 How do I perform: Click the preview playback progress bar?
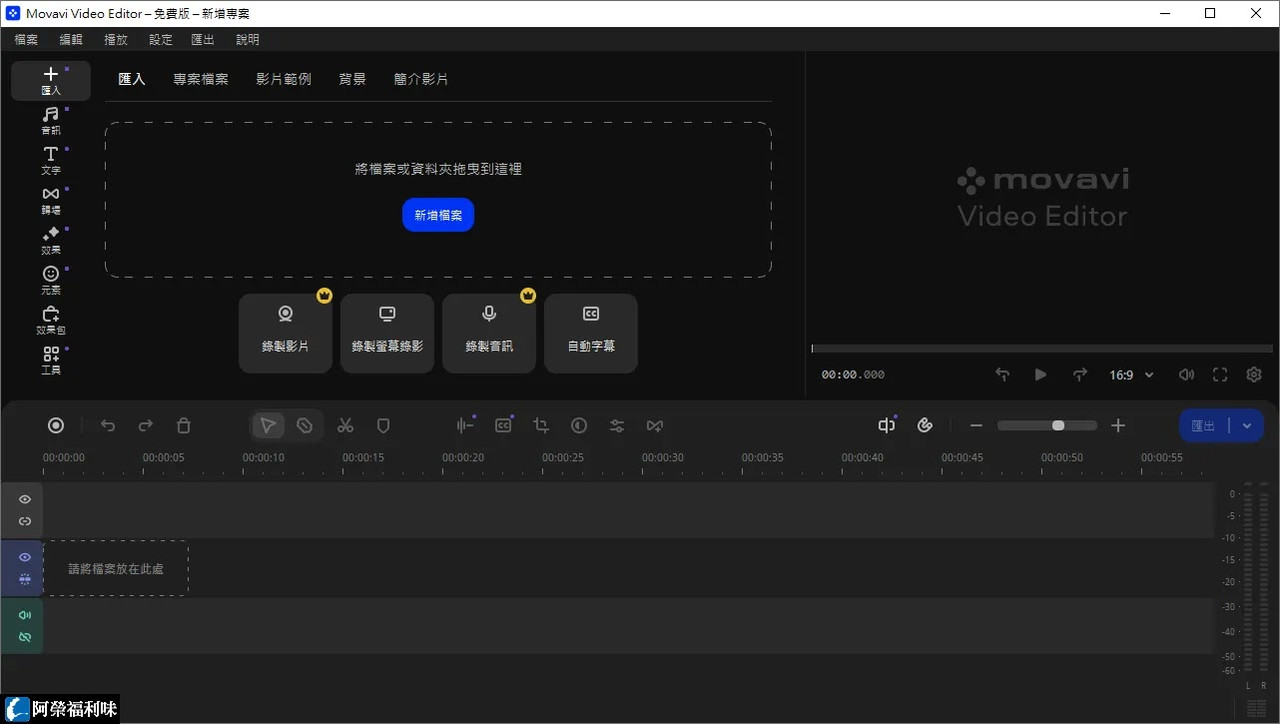(x=1041, y=349)
